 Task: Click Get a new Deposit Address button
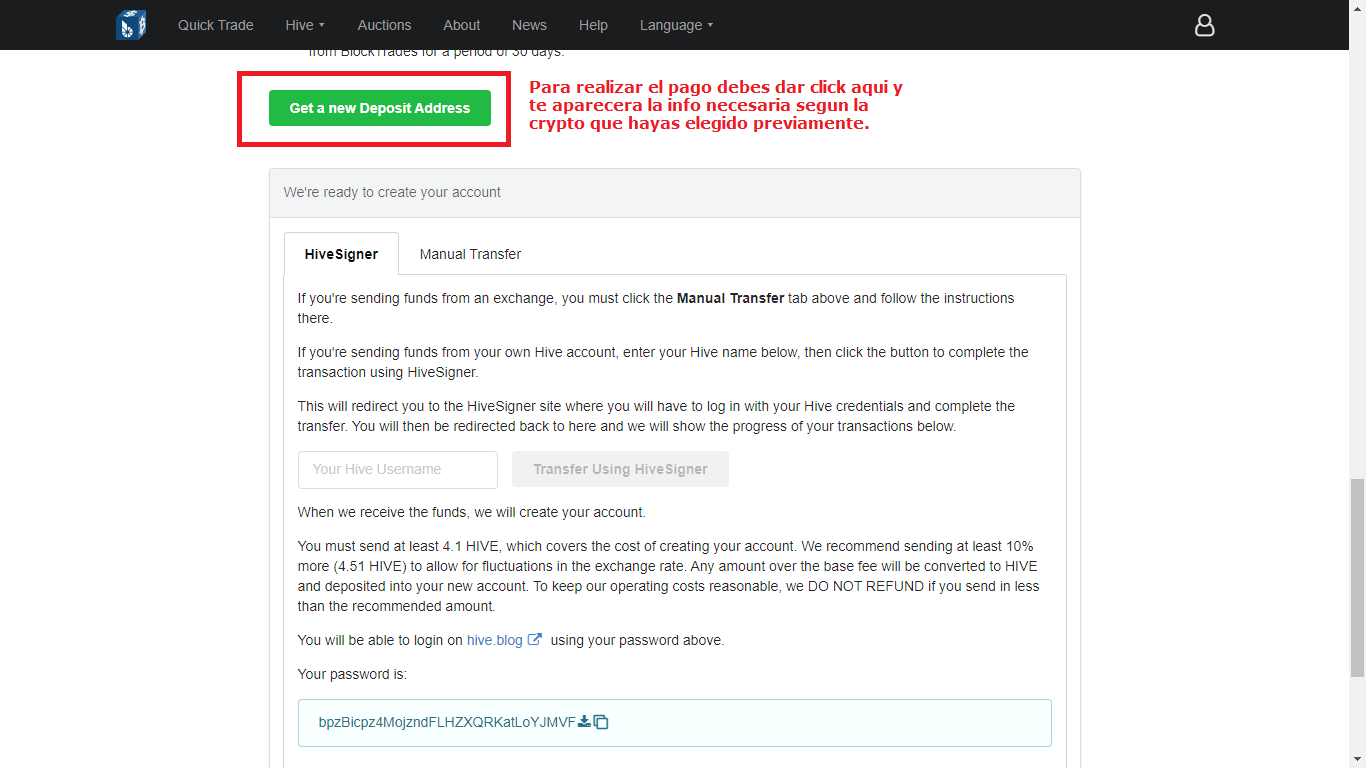pyautogui.click(x=380, y=108)
